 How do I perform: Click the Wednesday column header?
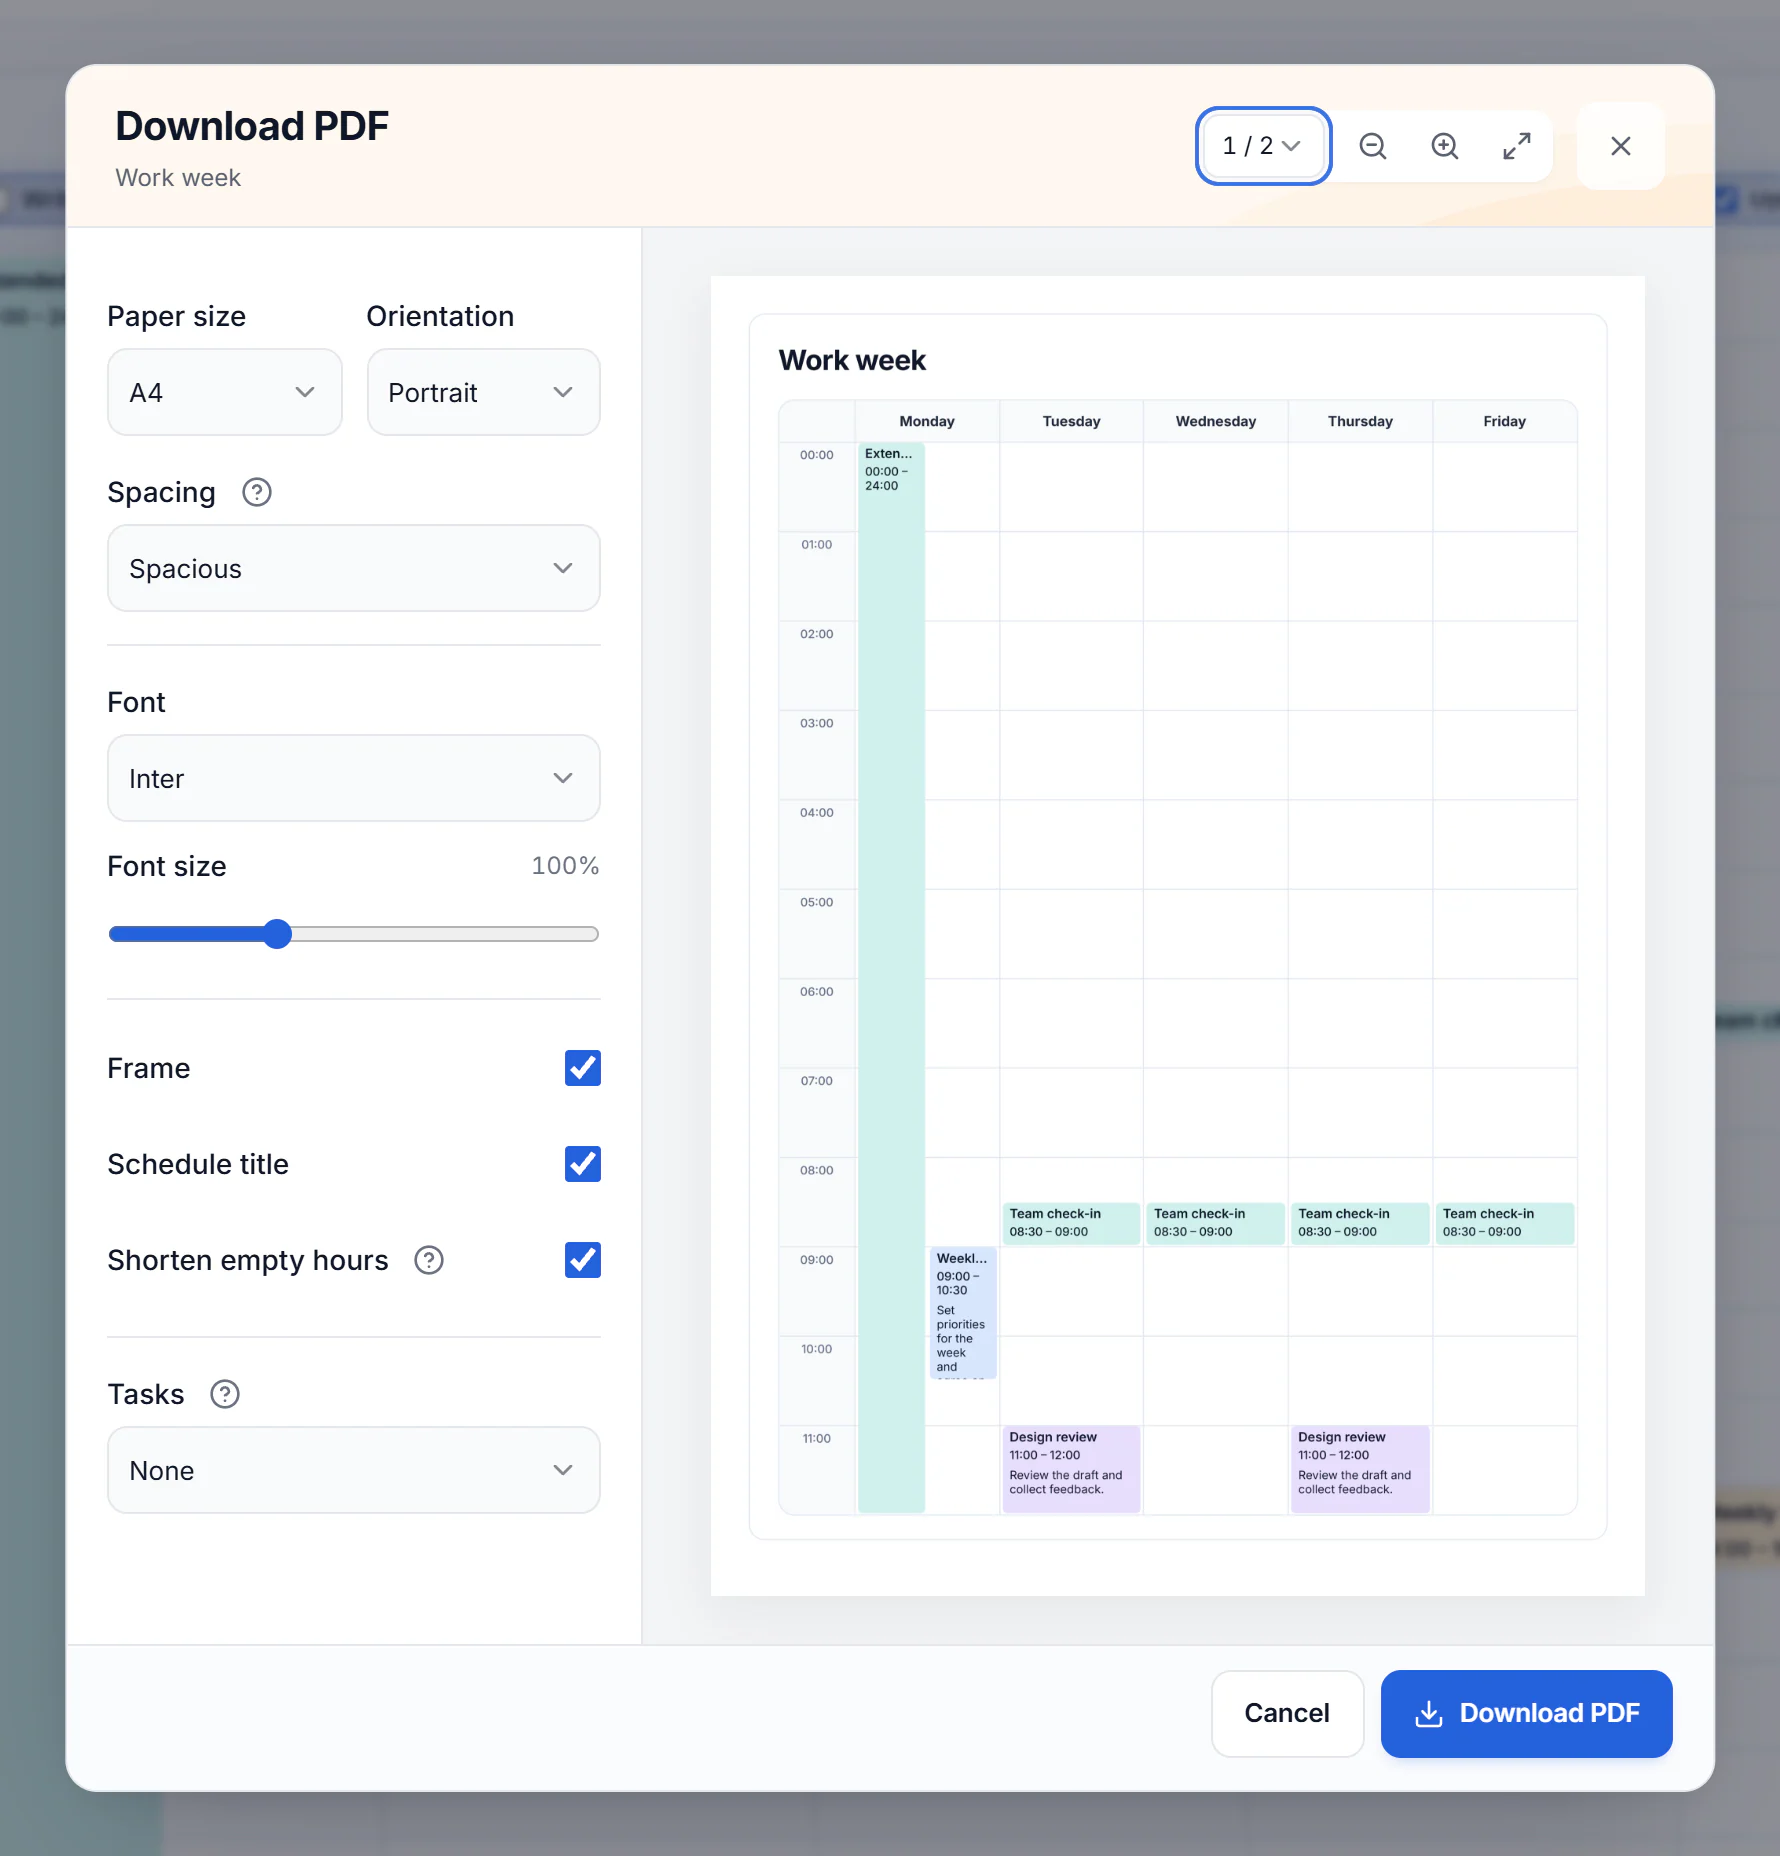1215,421
